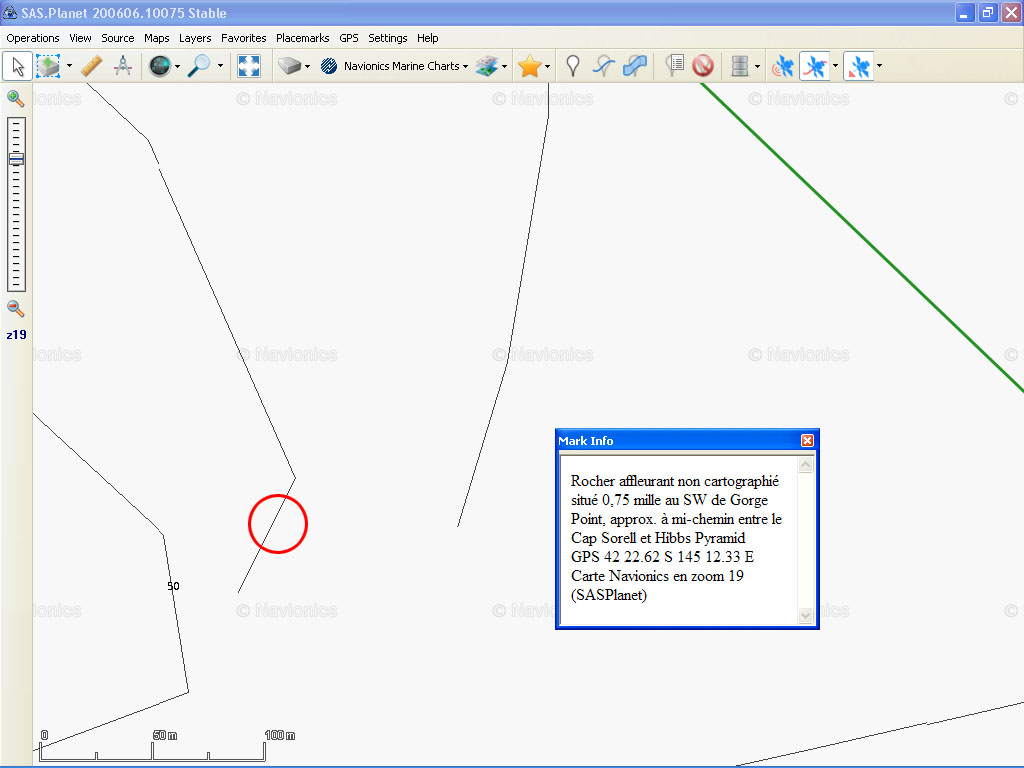Viewport: 1024px width, 768px height.
Task: Restore down the SAS.Planet window
Action: click(988, 12)
